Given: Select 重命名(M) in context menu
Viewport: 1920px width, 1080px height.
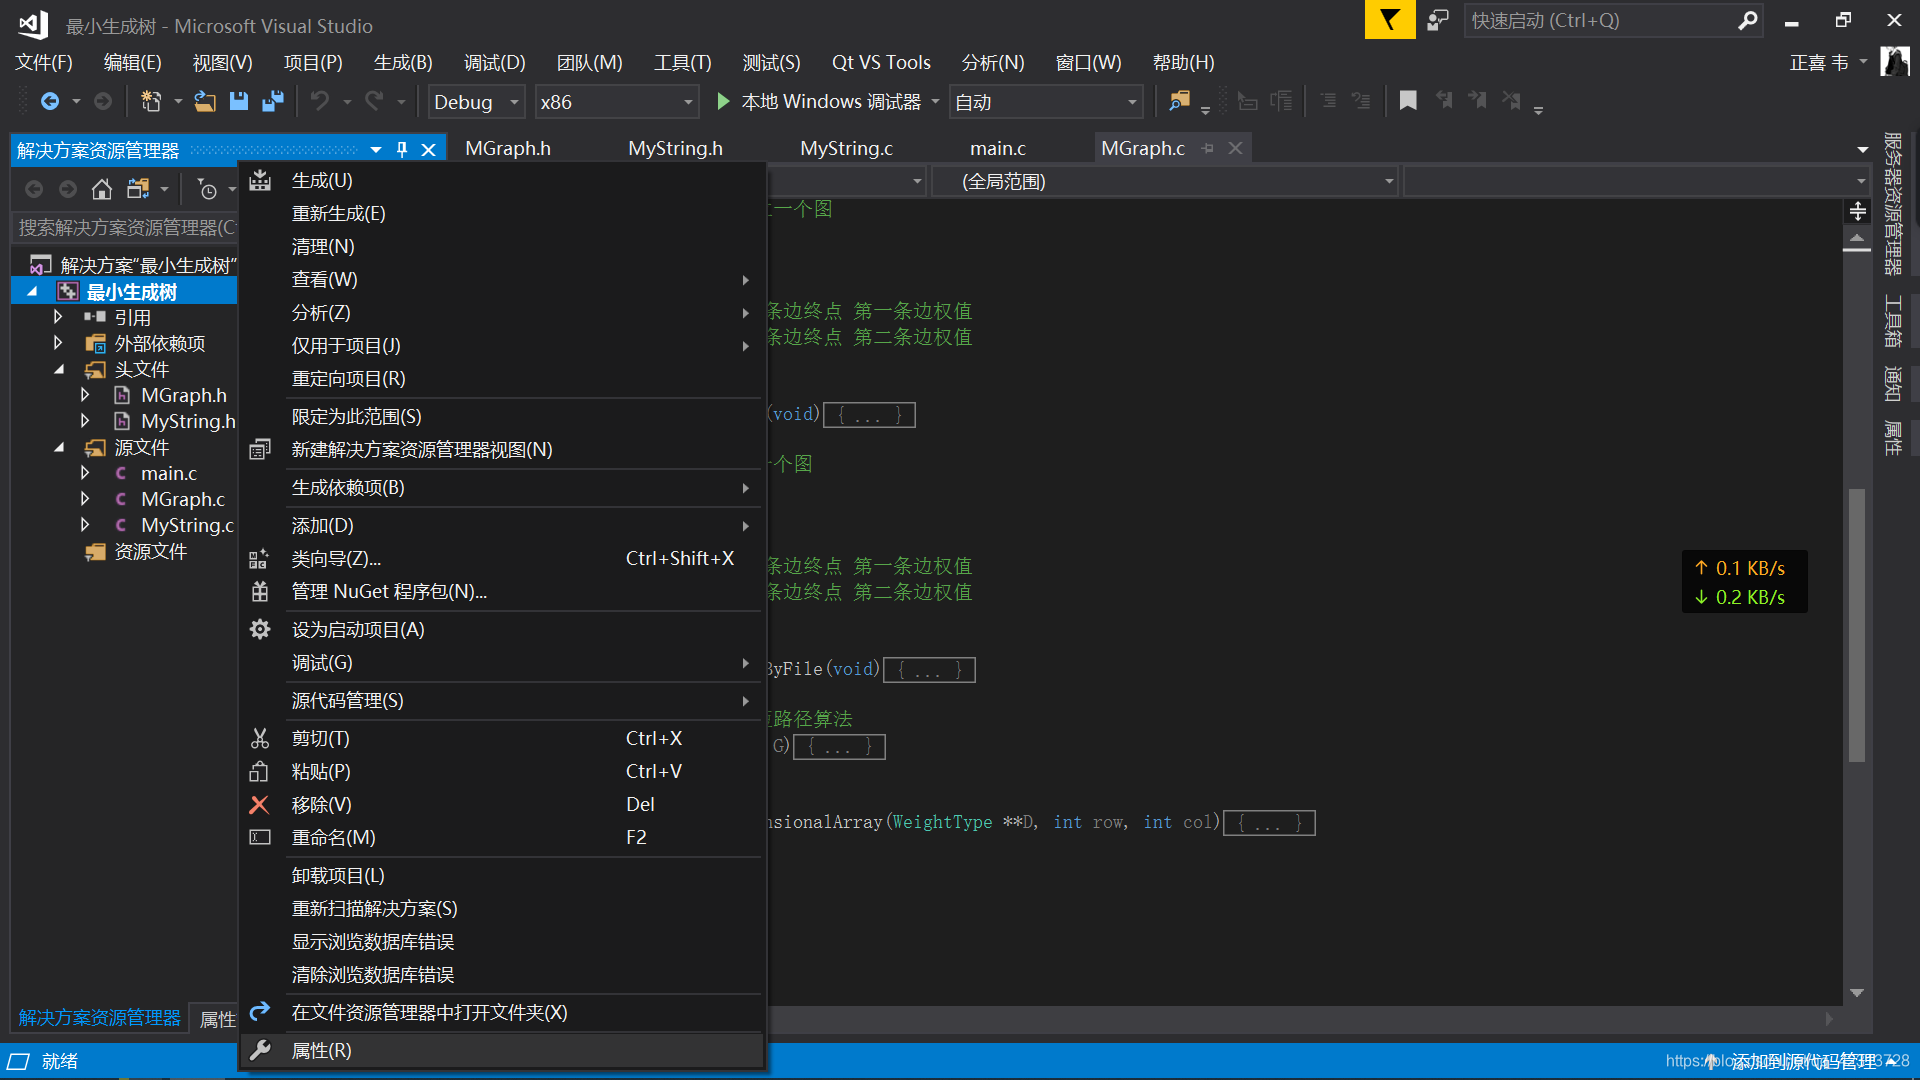Looking at the screenshot, I should click(x=502, y=838).
